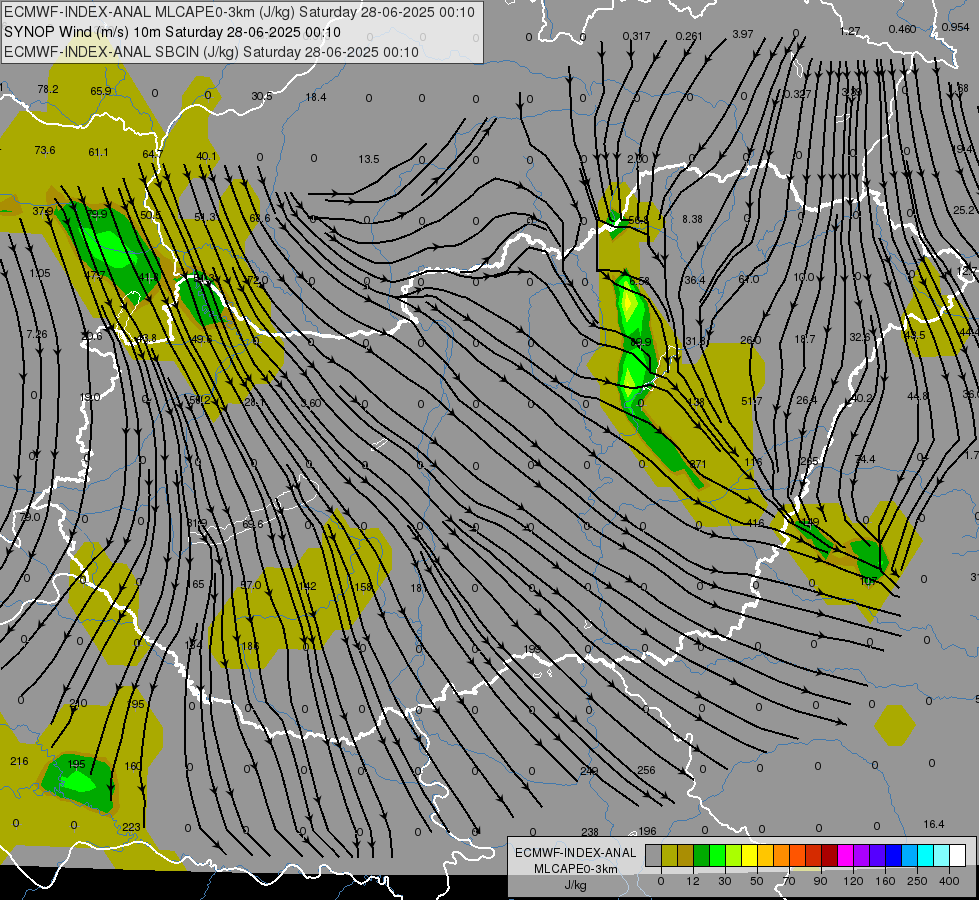
Task: Click the map value 40.1
Action: coord(206,156)
